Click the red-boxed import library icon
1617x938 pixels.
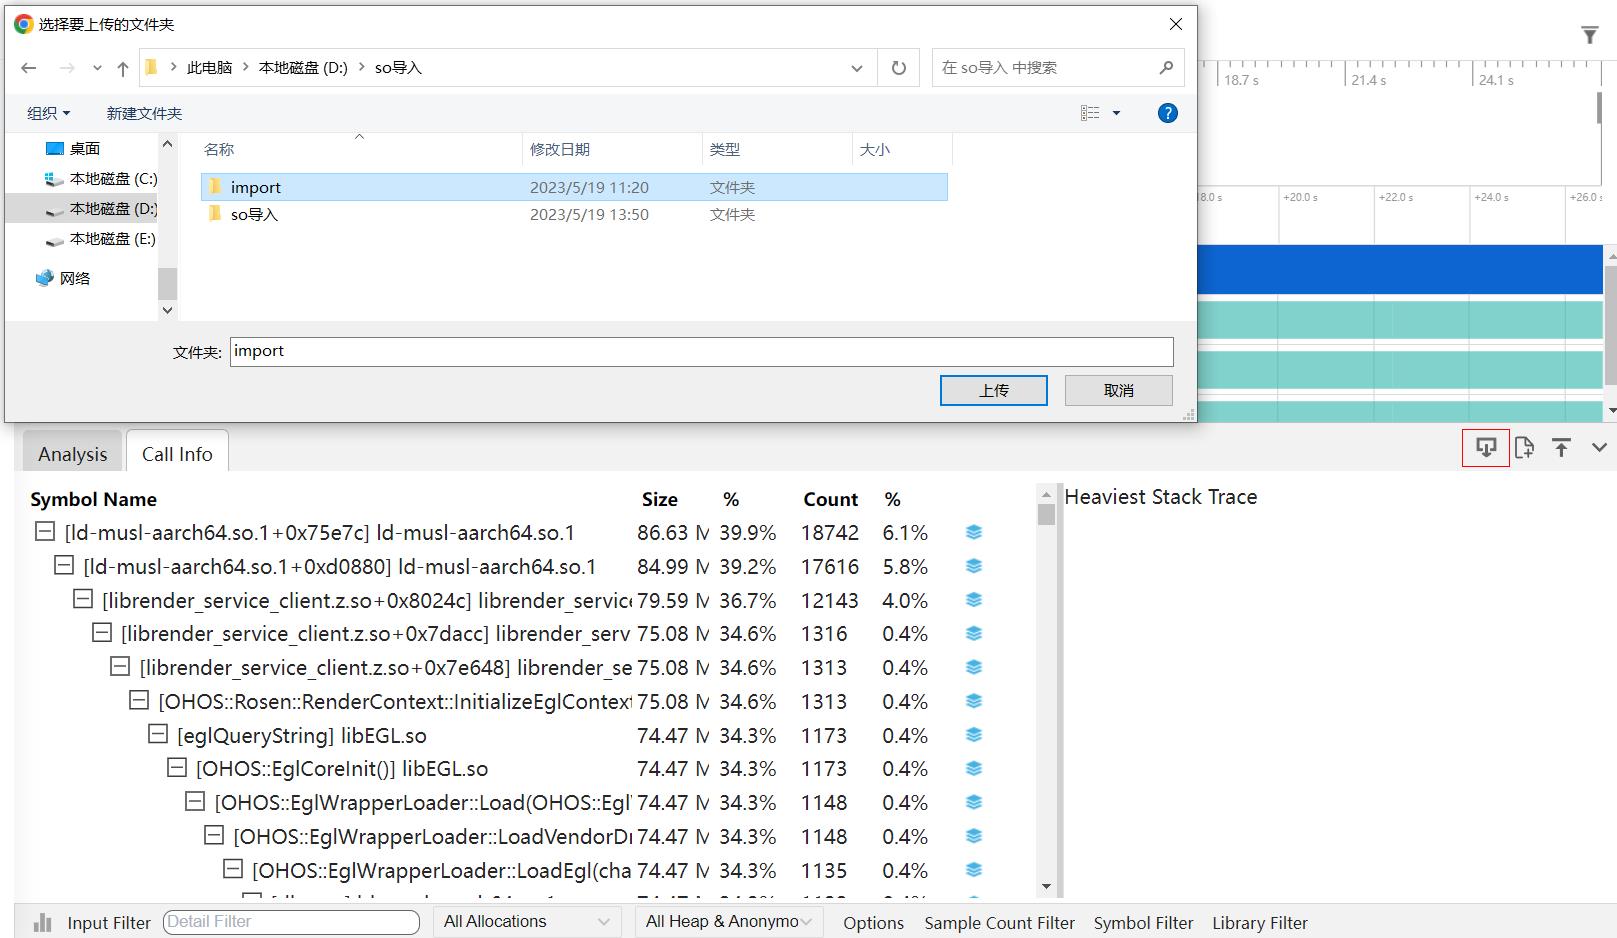1485,447
